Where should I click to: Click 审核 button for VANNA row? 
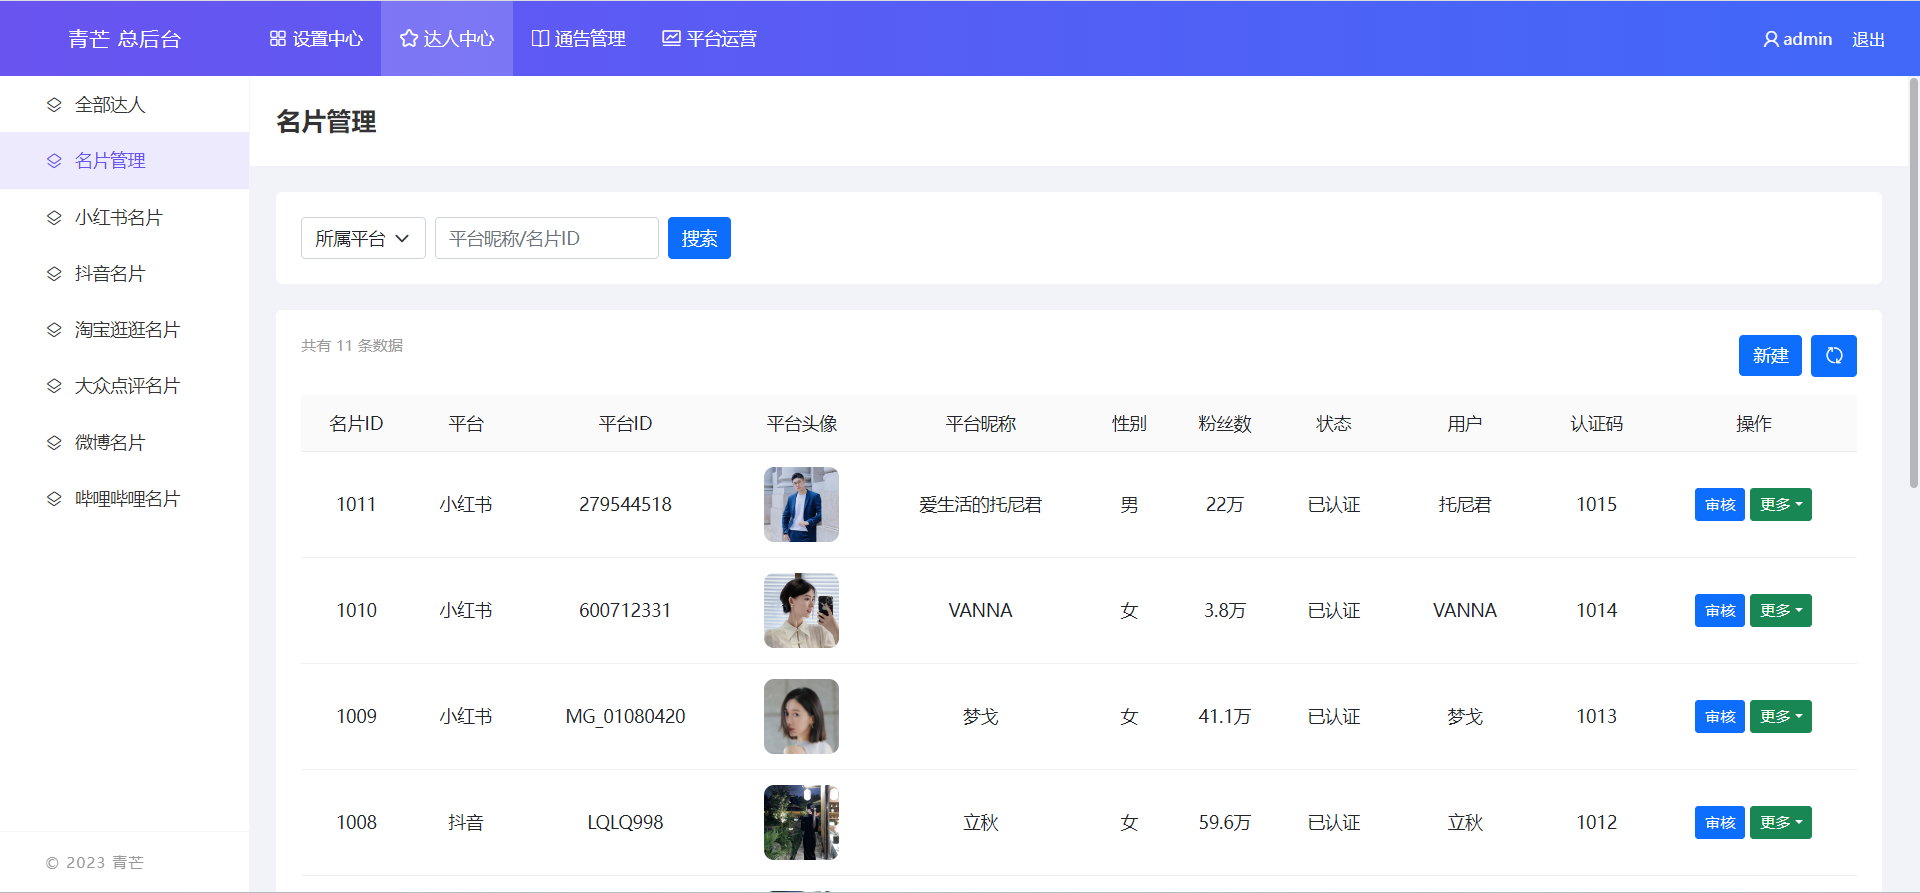pyautogui.click(x=1719, y=611)
